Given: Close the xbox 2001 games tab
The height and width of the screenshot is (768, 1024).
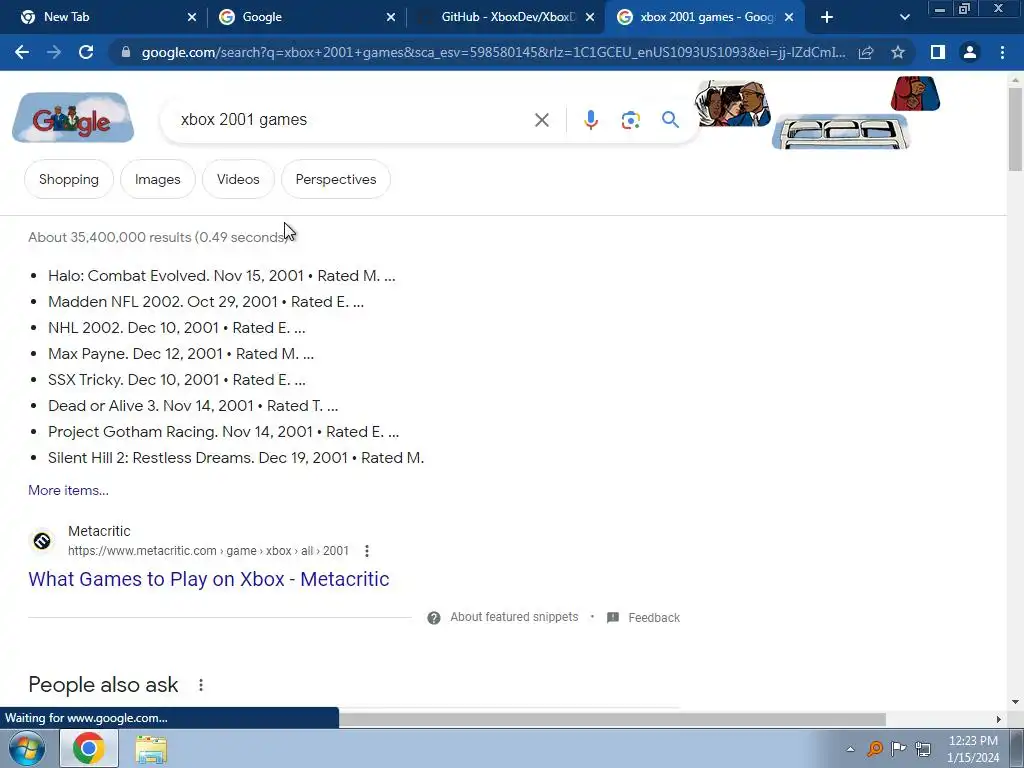Looking at the screenshot, I should click(789, 17).
